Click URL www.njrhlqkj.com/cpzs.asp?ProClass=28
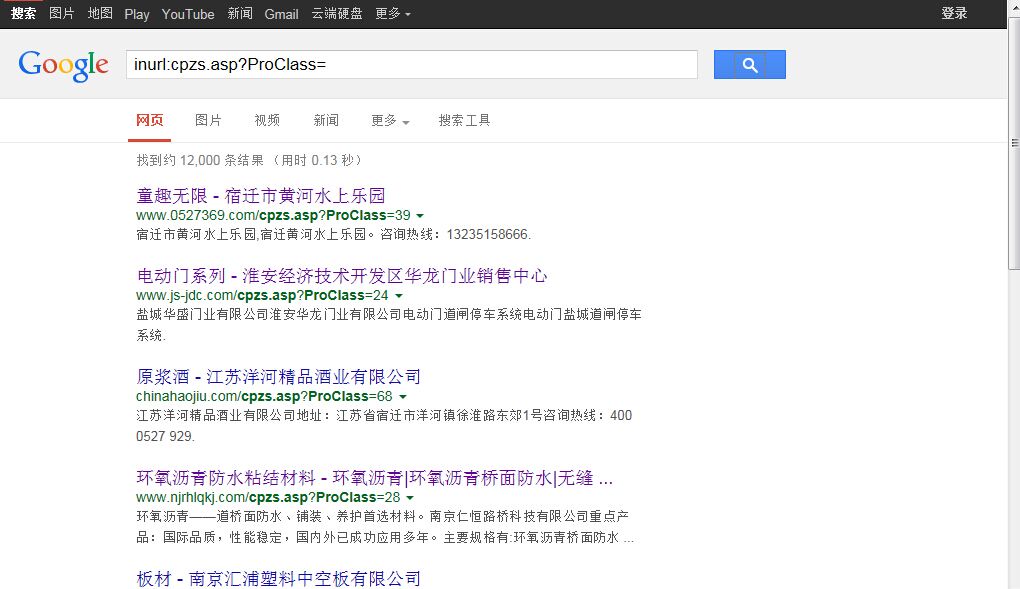 pos(268,497)
